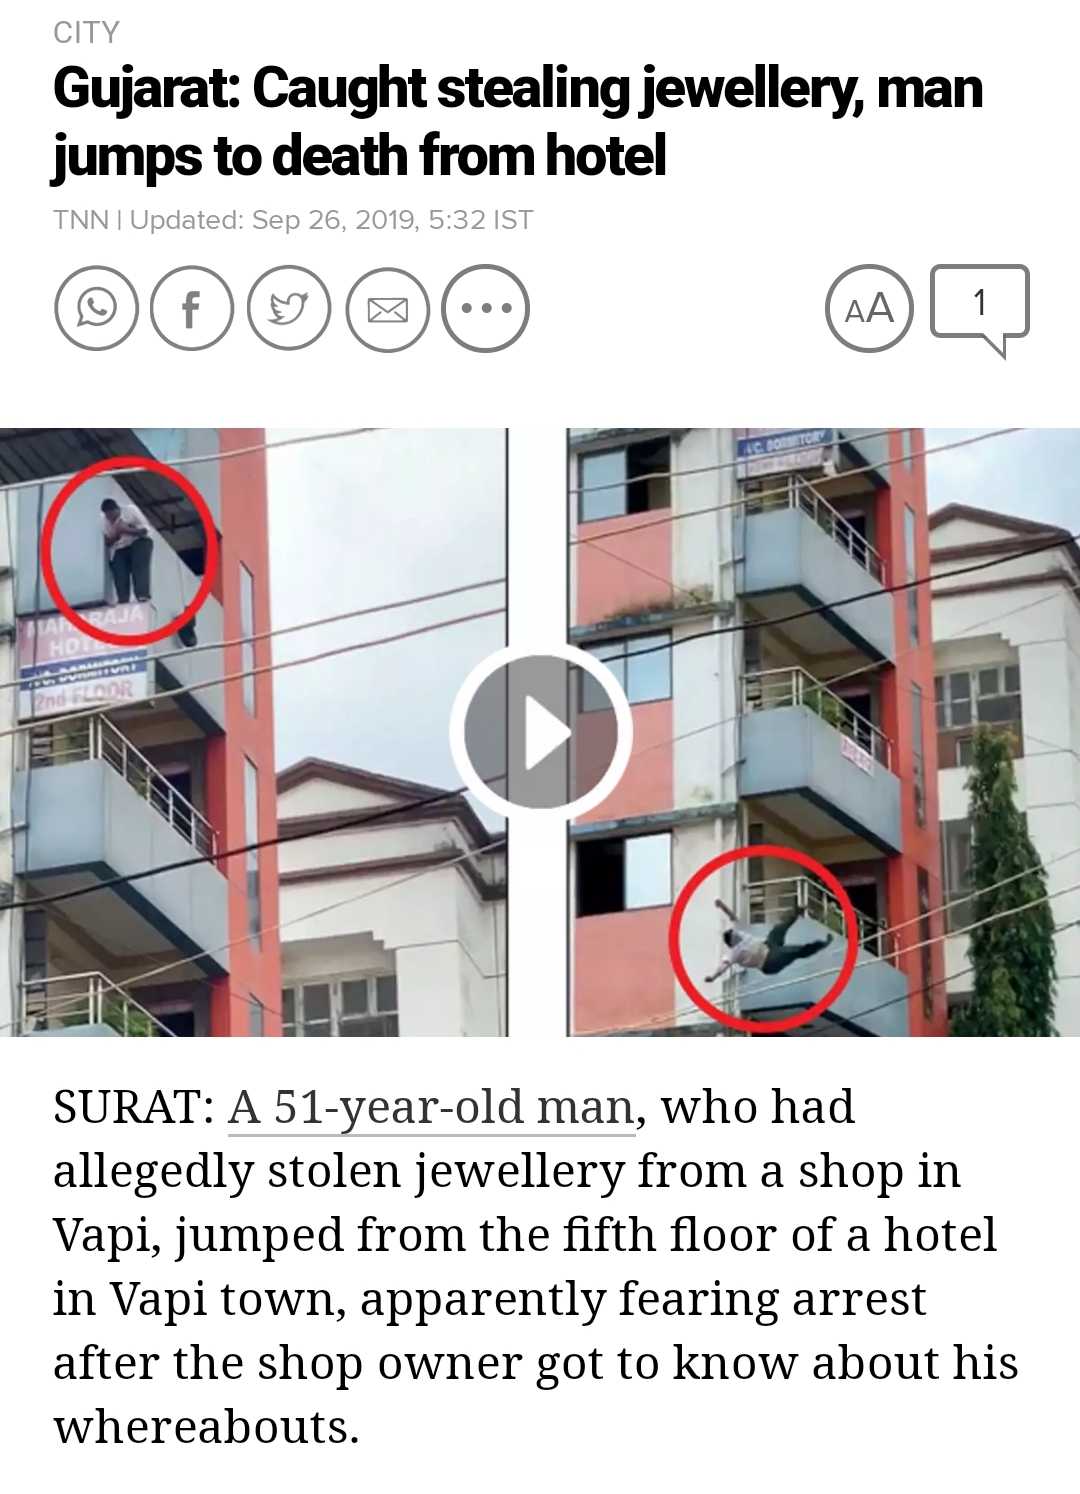
Task: Open more sharing options ellipsis
Action: 485,309
